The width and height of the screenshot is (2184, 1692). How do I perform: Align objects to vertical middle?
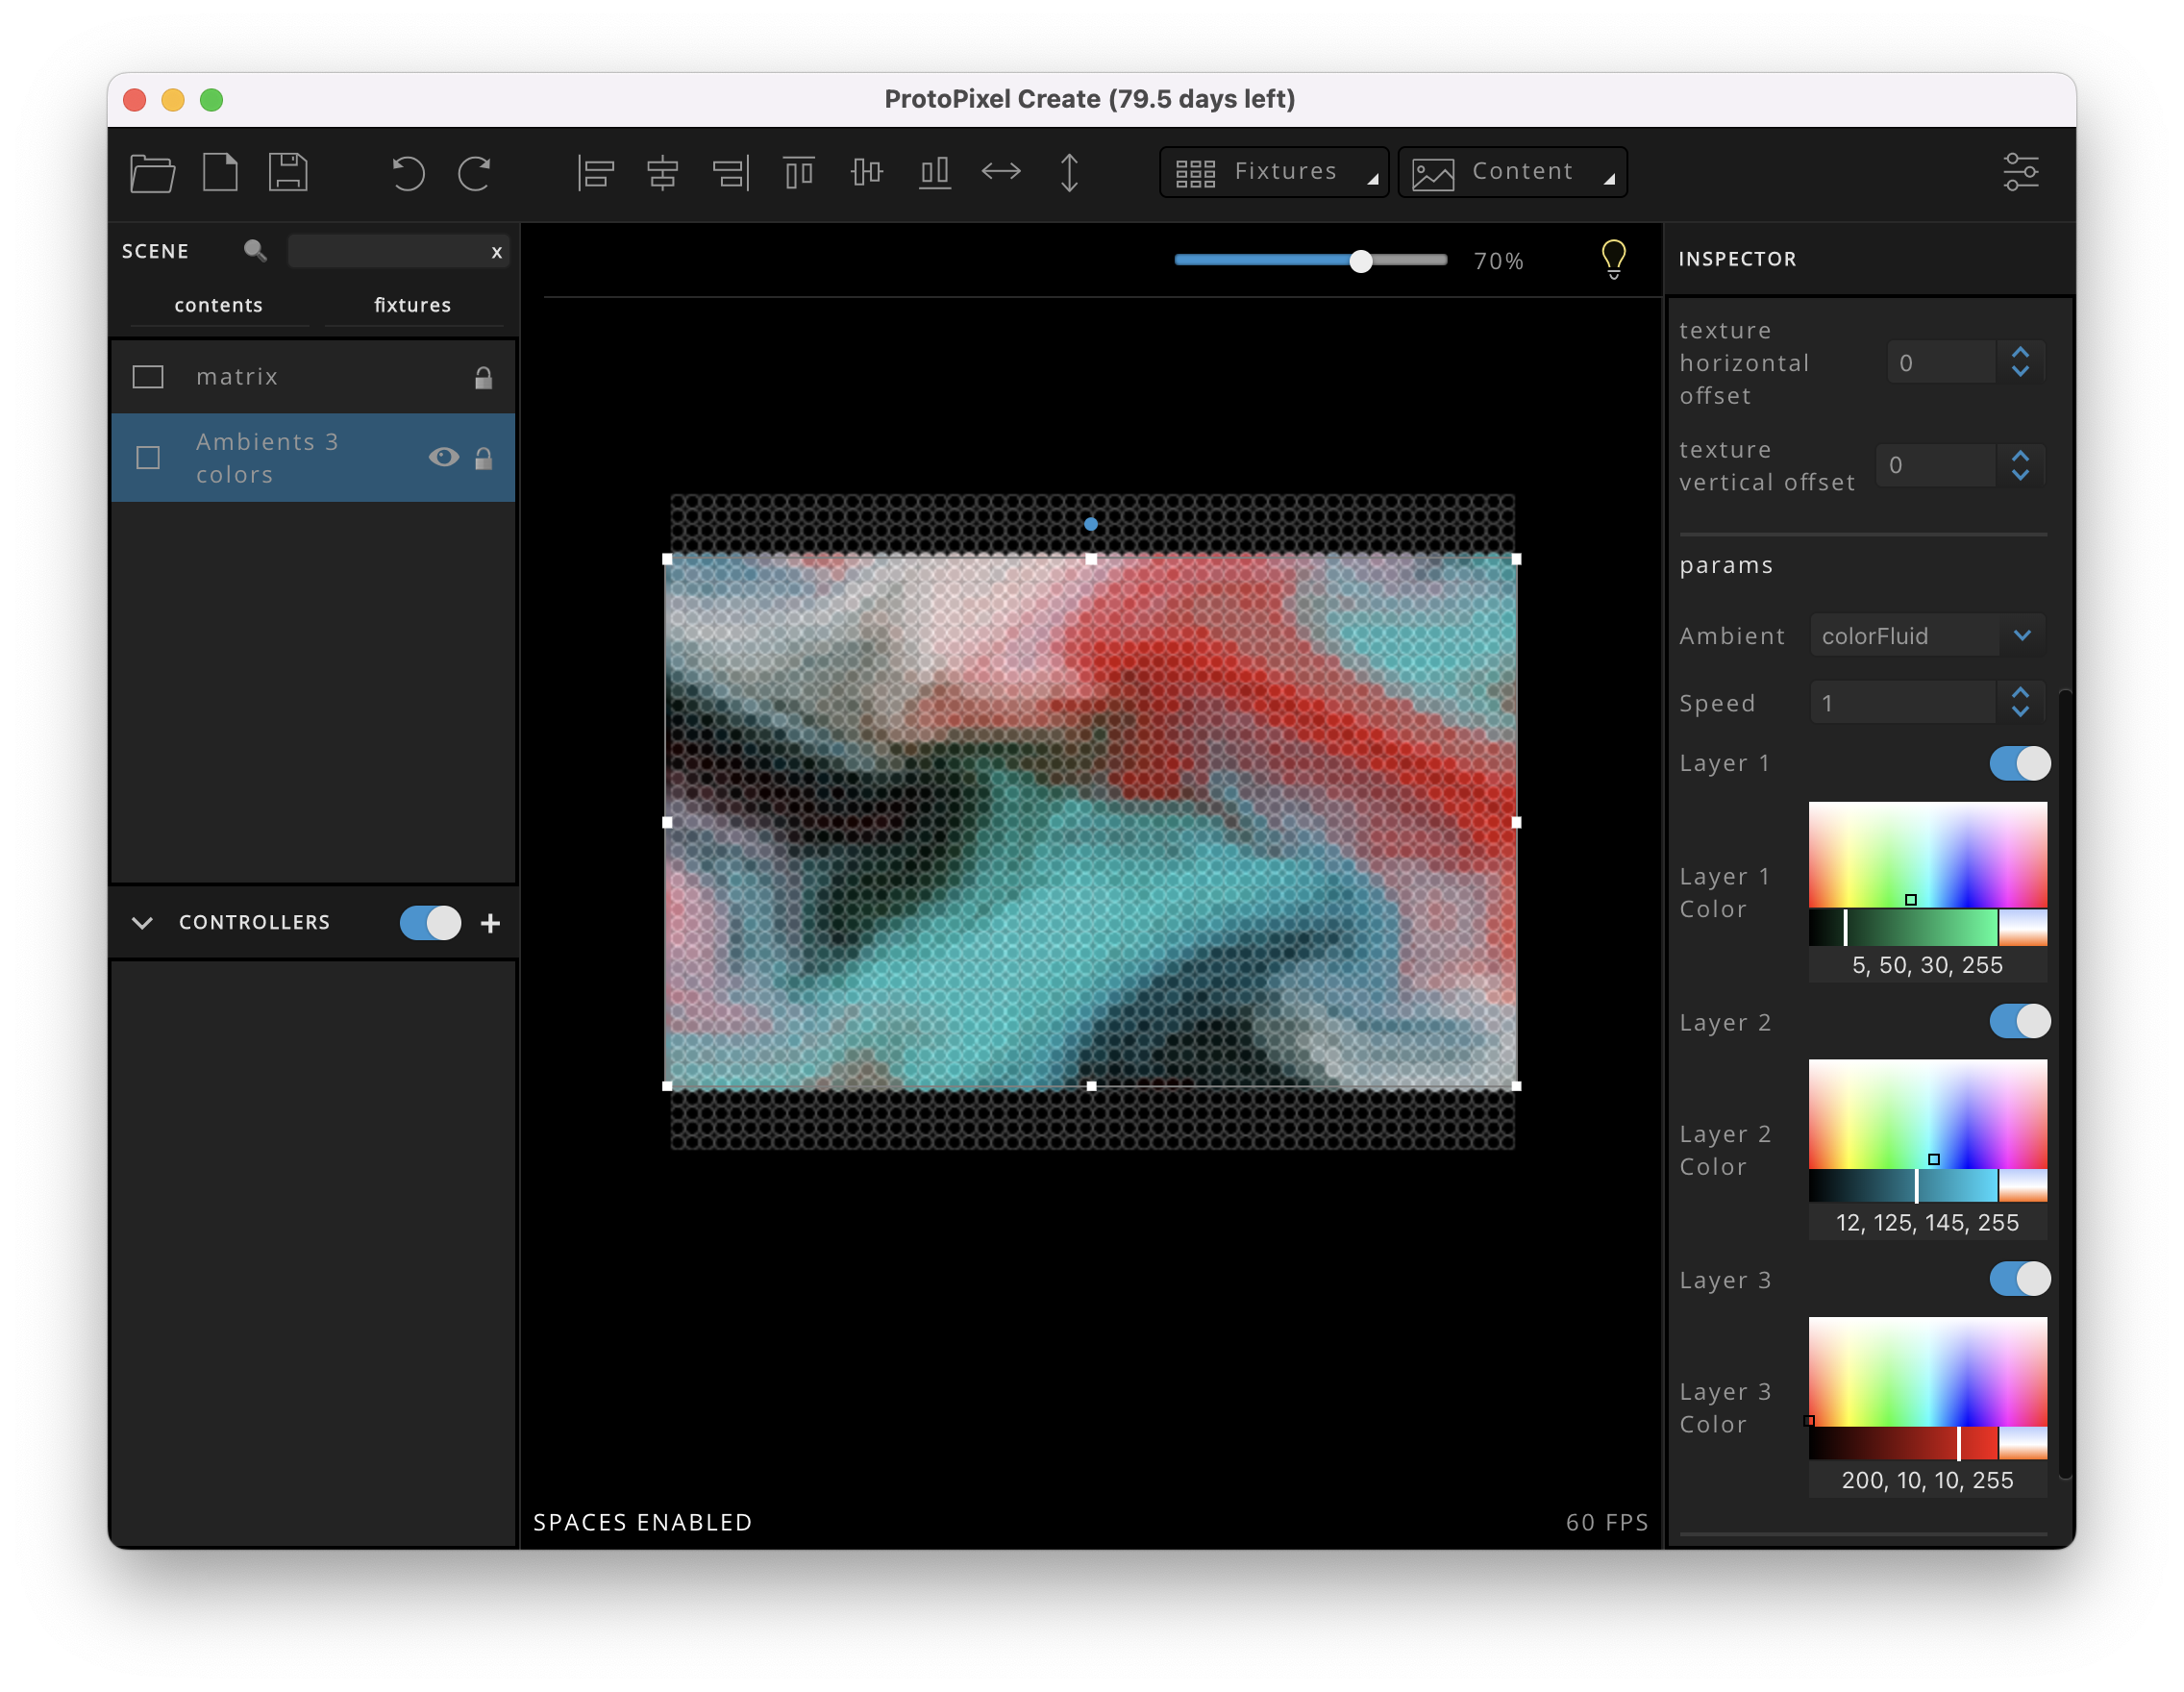pos(866,172)
